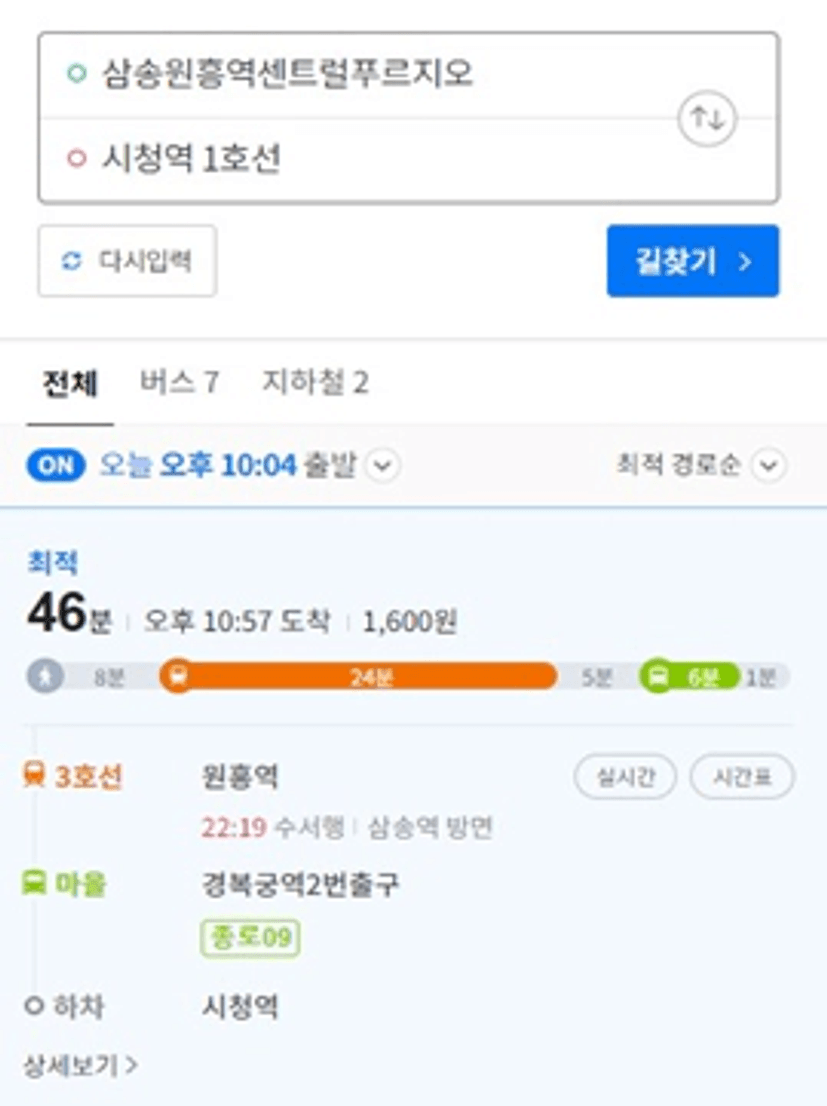Click the blue 길찾기 button

[693, 261]
